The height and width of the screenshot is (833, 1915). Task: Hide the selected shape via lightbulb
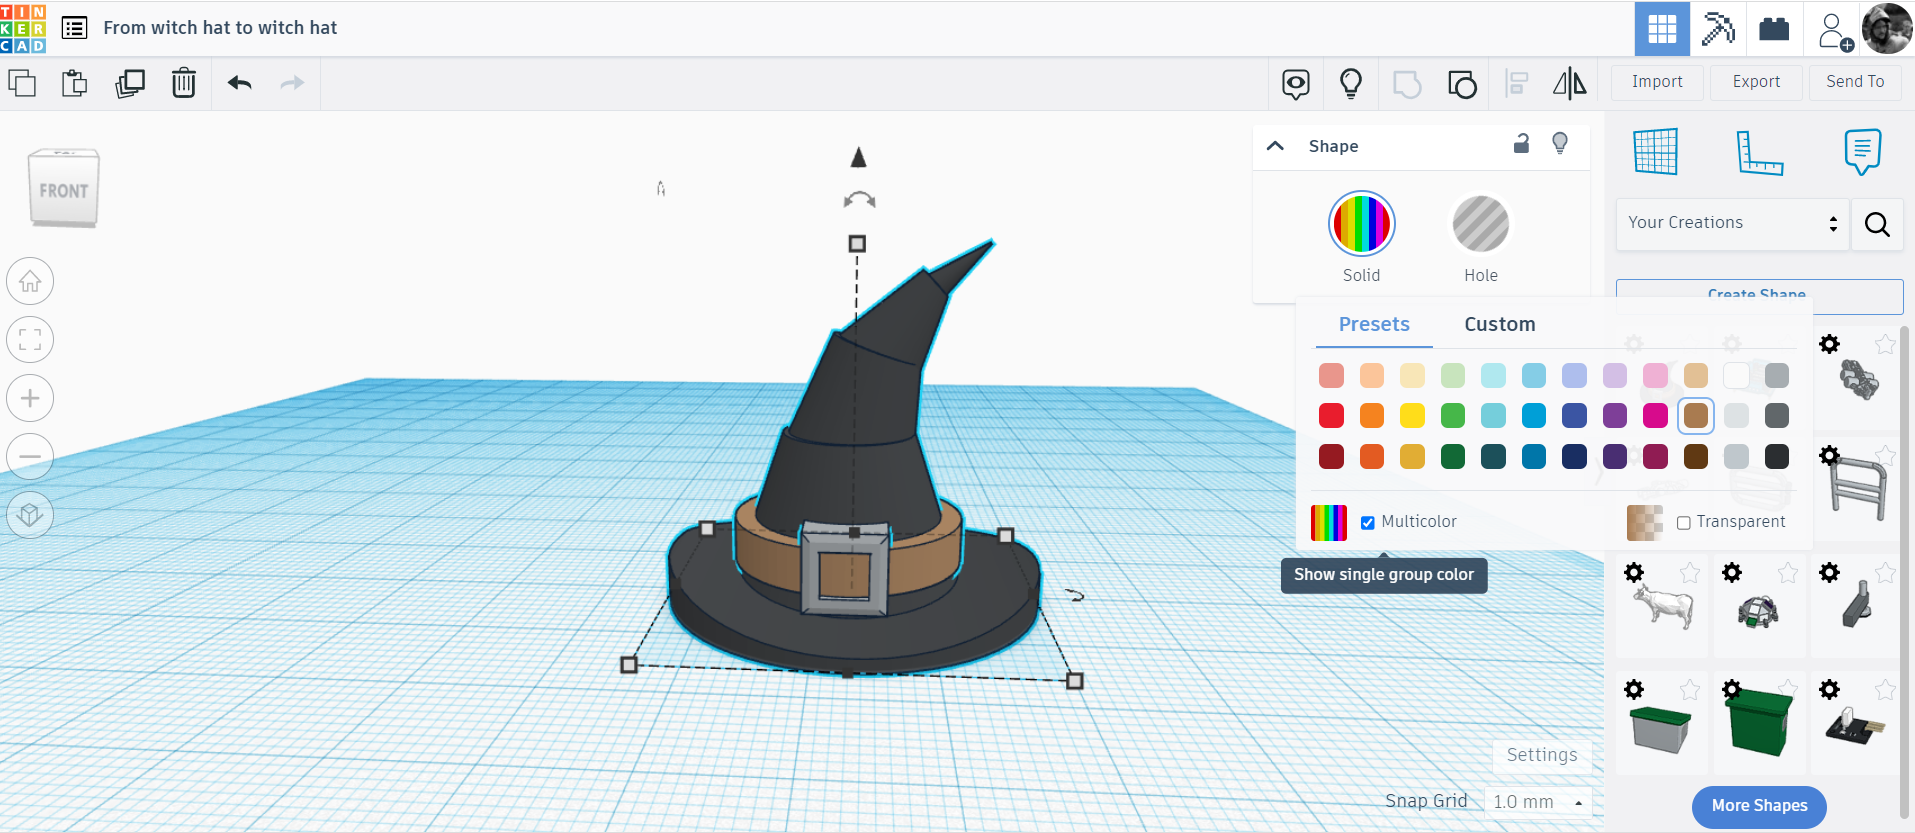[1560, 144]
